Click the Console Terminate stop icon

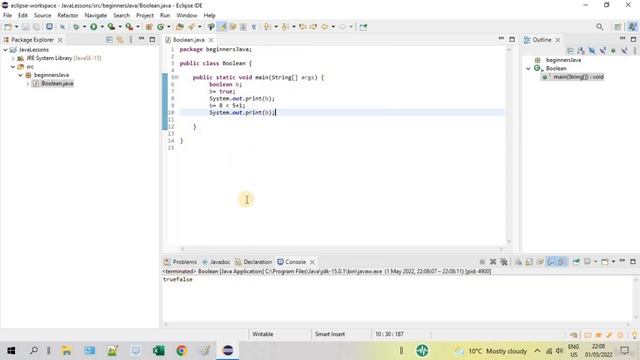[x=482, y=262]
